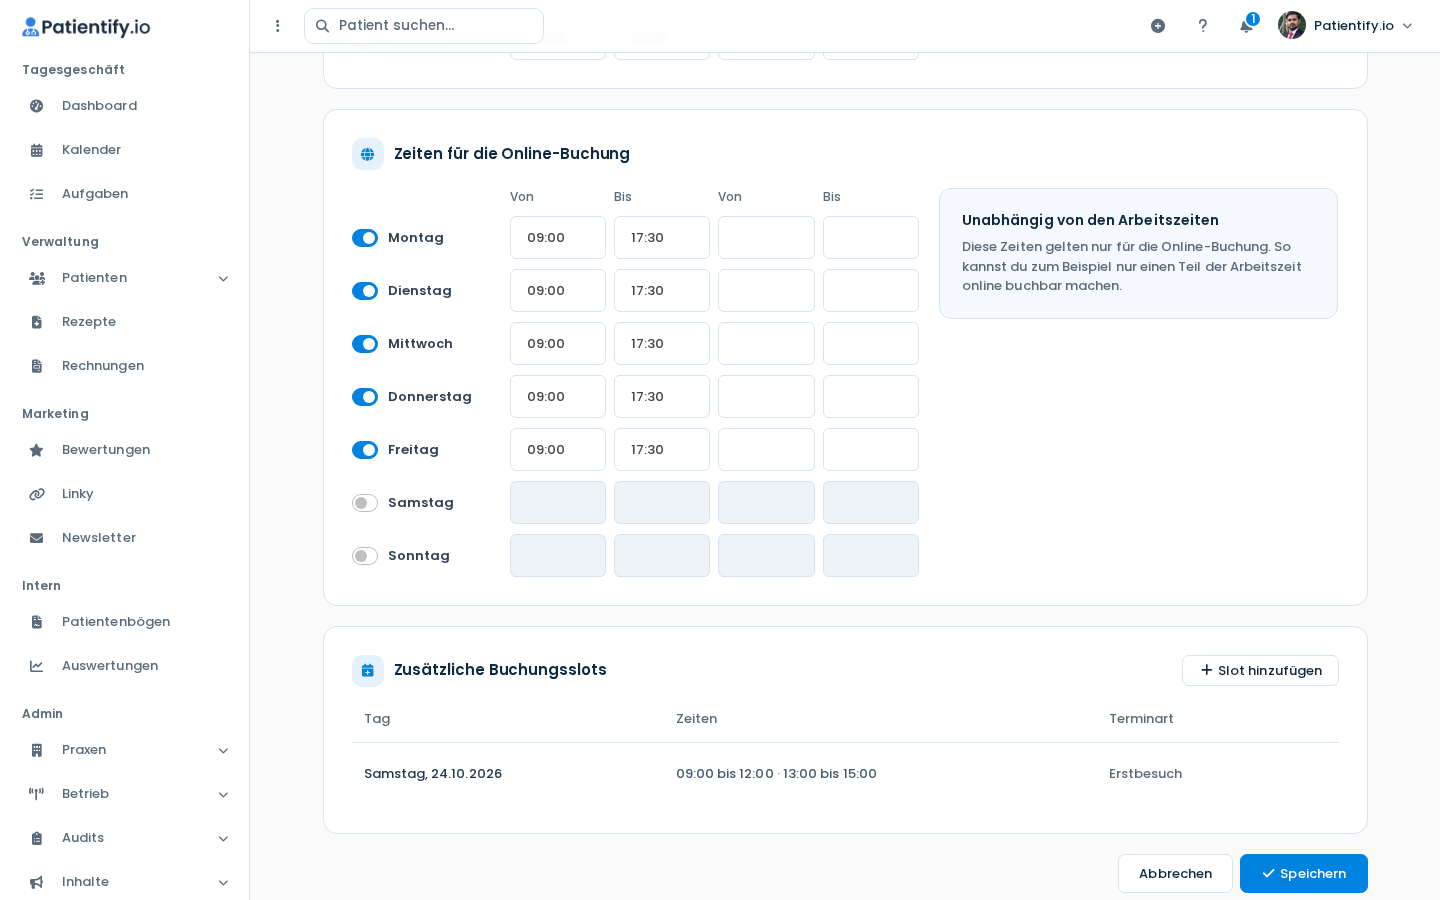
Task: Expand the Betrieb submenu chevron
Action: (x=224, y=795)
